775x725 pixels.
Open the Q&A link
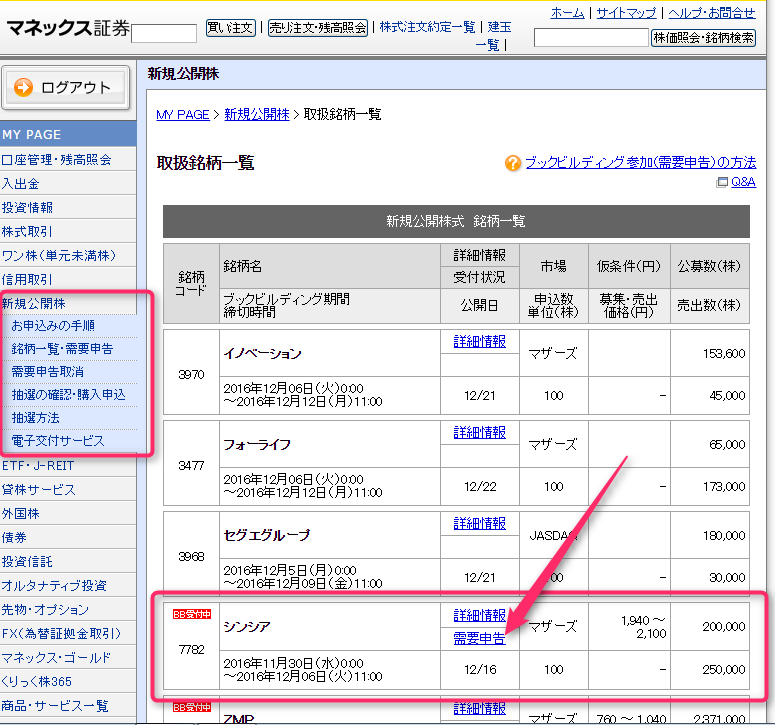743,182
